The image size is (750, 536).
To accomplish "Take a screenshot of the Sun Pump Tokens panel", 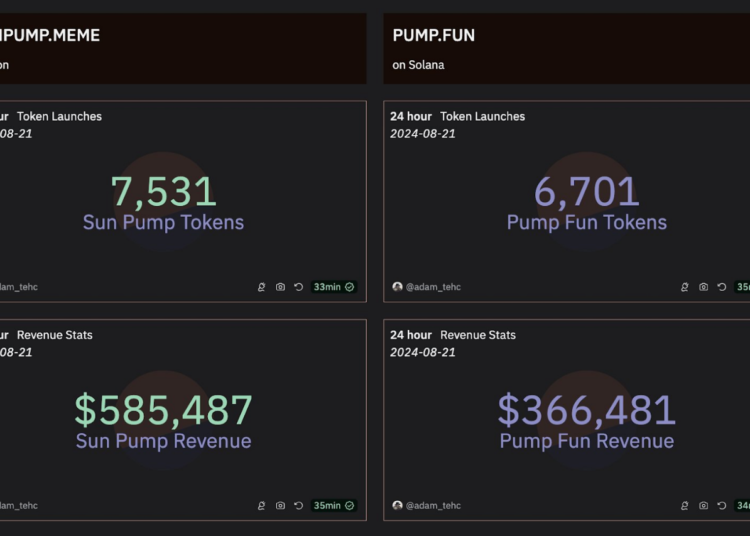I will click(x=280, y=287).
